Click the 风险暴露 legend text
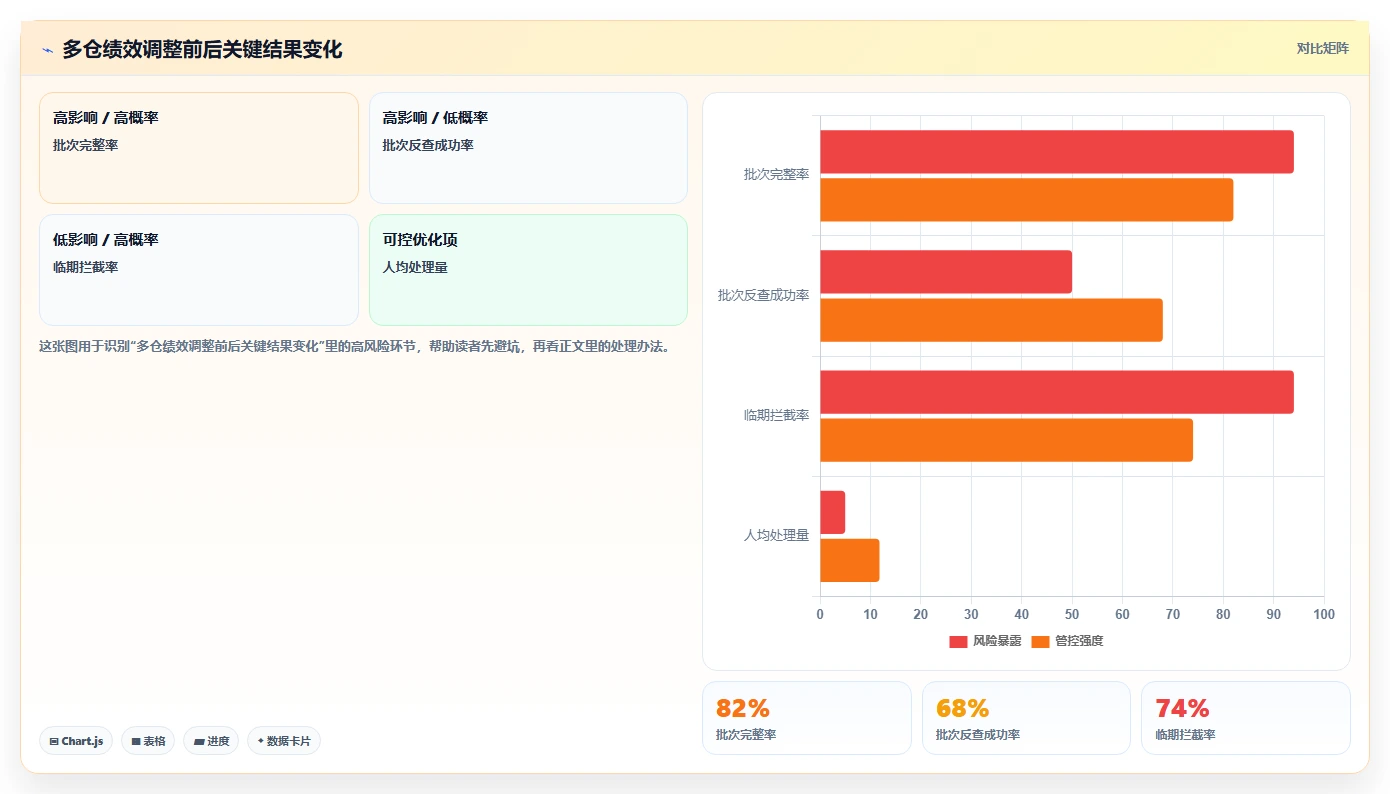The image size is (1390, 794). pyautogui.click(x=997, y=641)
